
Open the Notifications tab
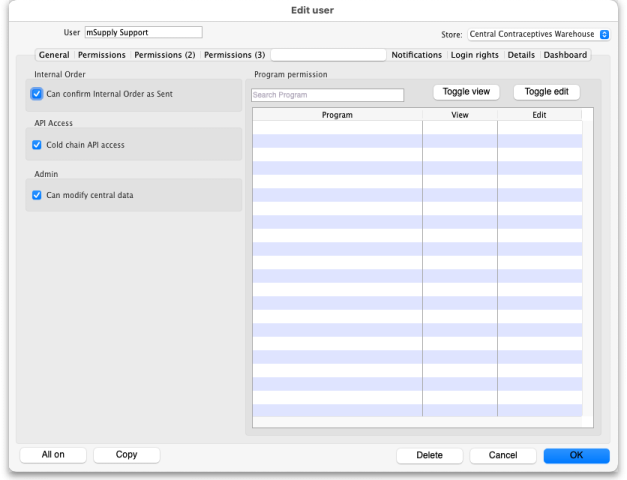click(x=416, y=55)
